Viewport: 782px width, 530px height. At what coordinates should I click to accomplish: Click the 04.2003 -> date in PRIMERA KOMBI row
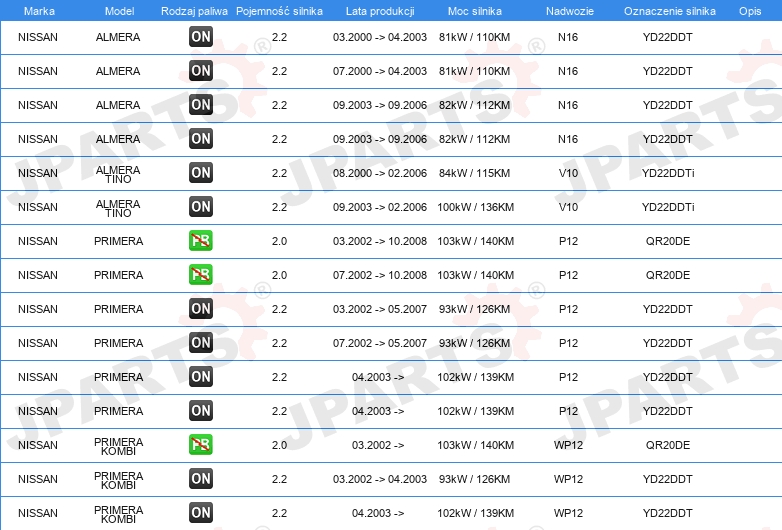378,513
